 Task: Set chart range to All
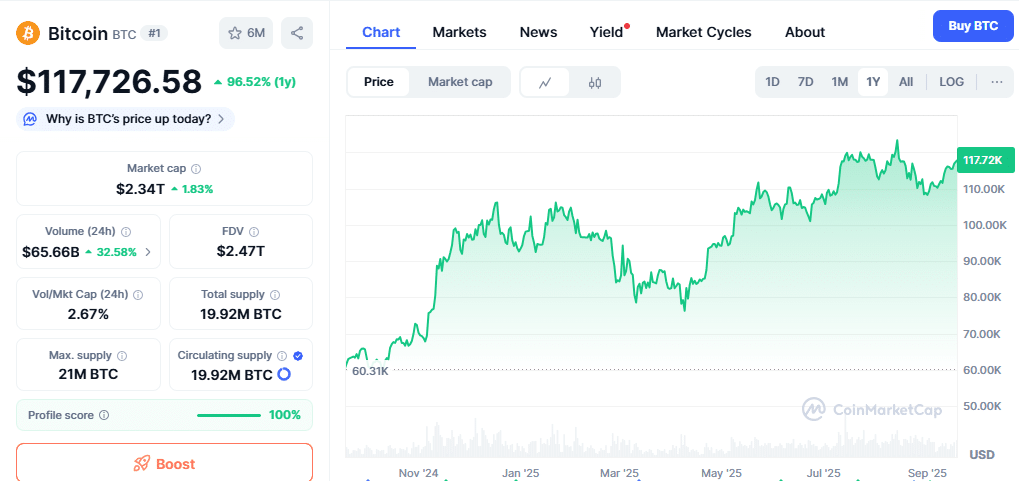click(x=906, y=82)
